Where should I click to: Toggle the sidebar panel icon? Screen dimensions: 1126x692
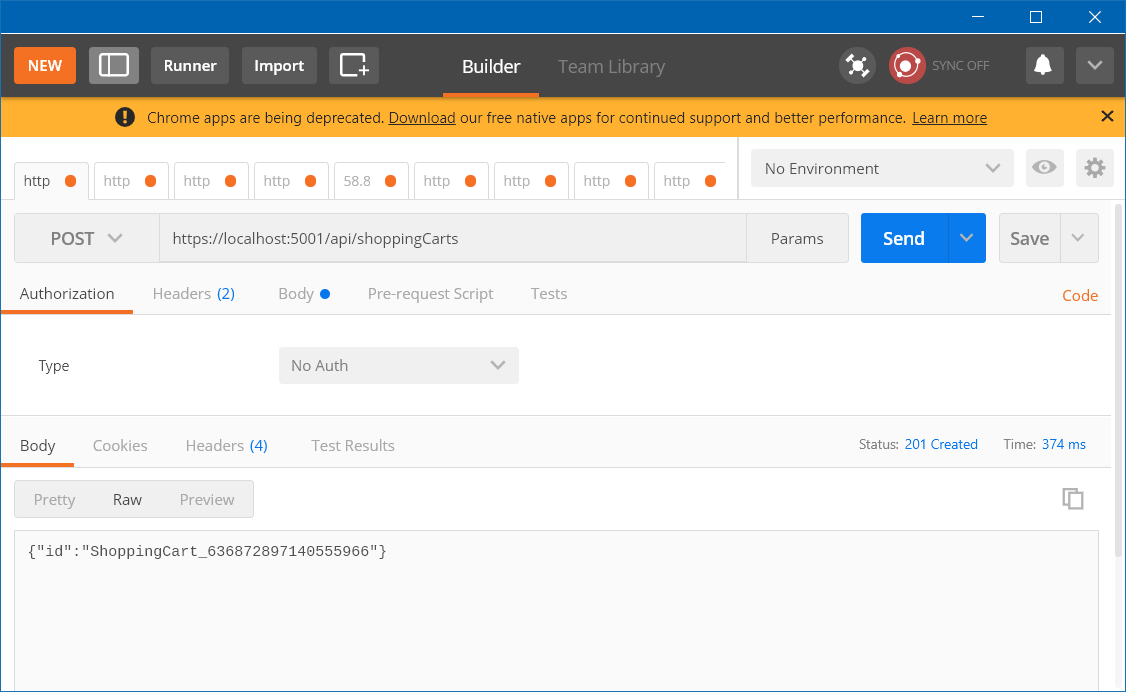(x=113, y=65)
